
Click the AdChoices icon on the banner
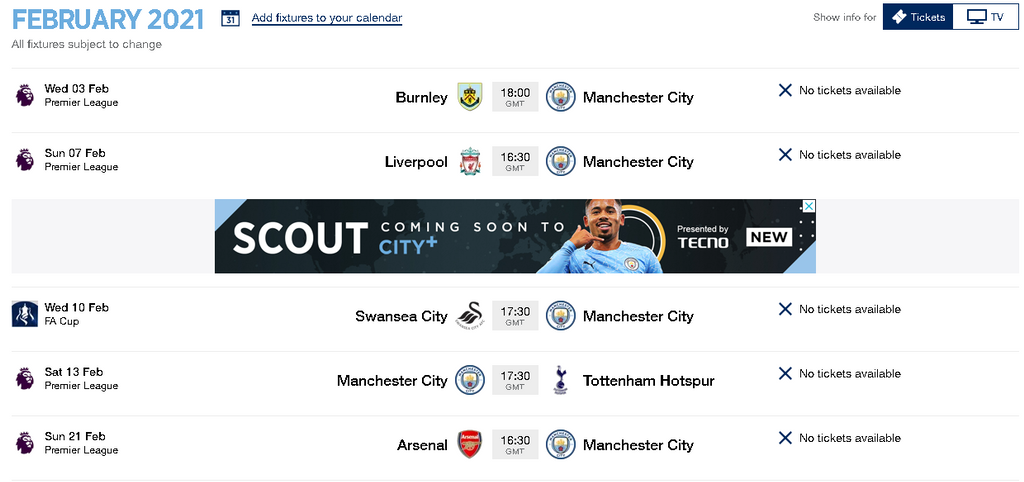[x=809, y=206]
